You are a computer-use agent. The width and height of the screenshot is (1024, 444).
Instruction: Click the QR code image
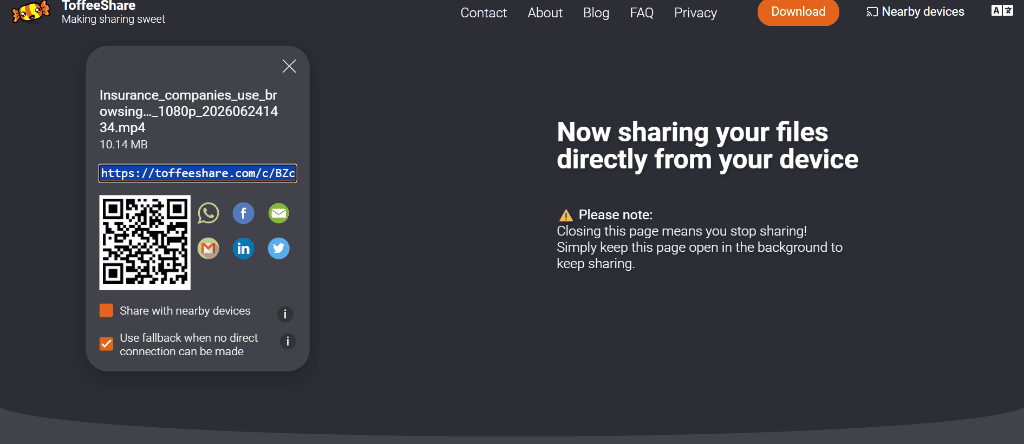145,242
